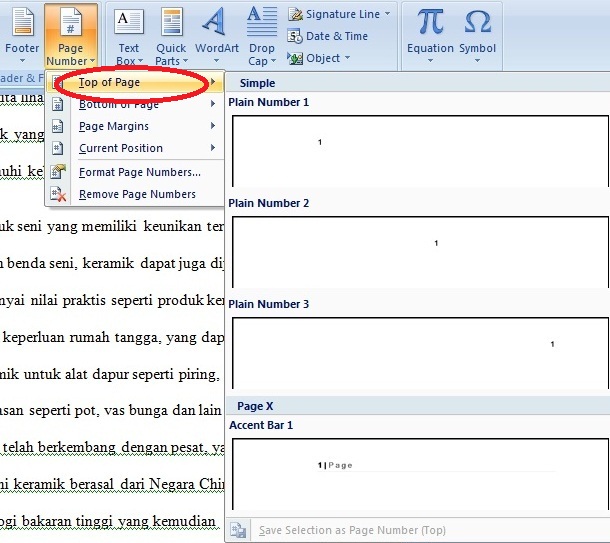Click the Bottom of Page menu icon
610x543 pixels.
point(58,104)
